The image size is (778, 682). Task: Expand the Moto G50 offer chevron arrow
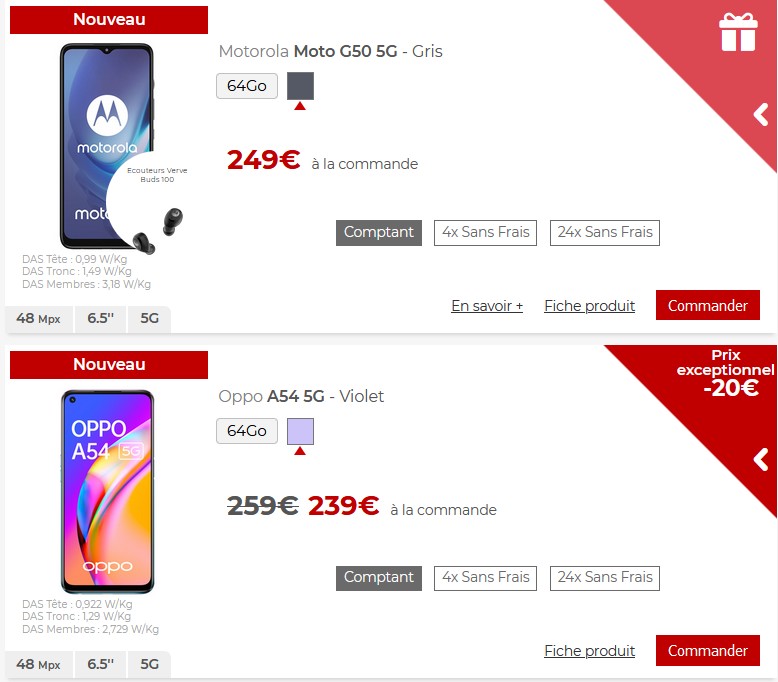pos(761,115)
